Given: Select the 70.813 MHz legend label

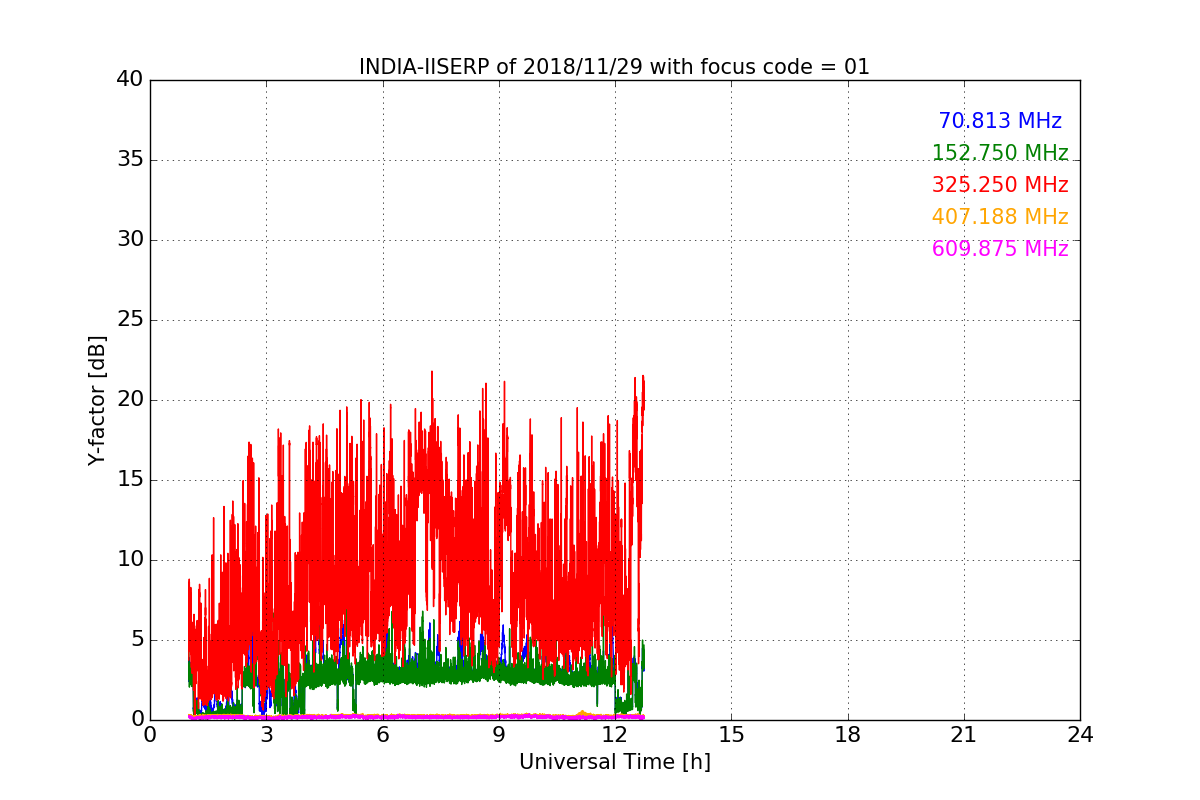Looking at the screenshot, I should pyautogui.click(x=1000, y=121).
